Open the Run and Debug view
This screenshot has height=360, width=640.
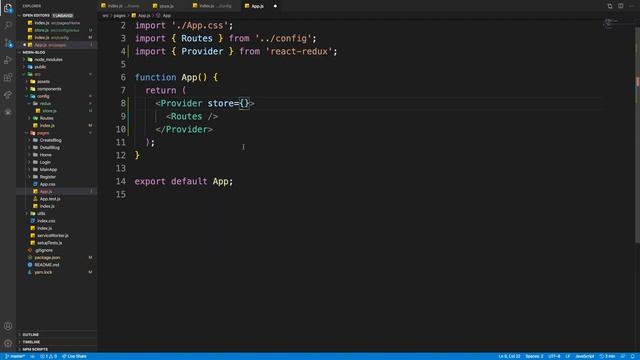8,60
